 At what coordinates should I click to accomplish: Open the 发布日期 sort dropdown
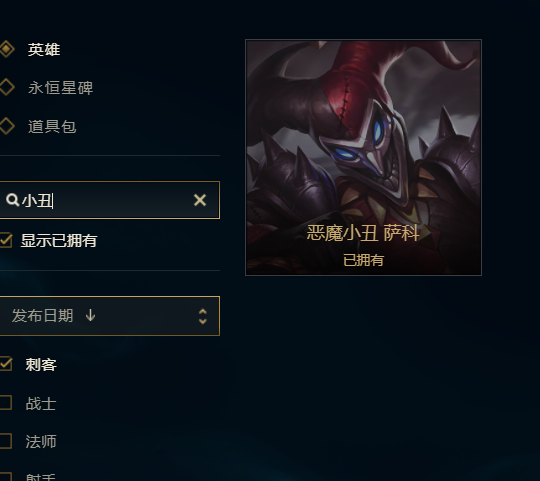click(110, 316)
